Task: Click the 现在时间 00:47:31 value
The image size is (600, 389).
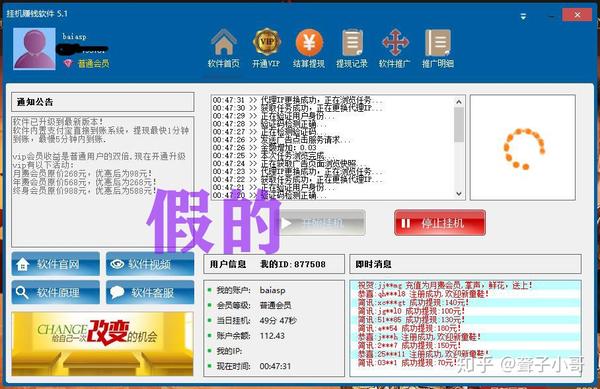Action: pyautogui.click(x=275, y=366)
